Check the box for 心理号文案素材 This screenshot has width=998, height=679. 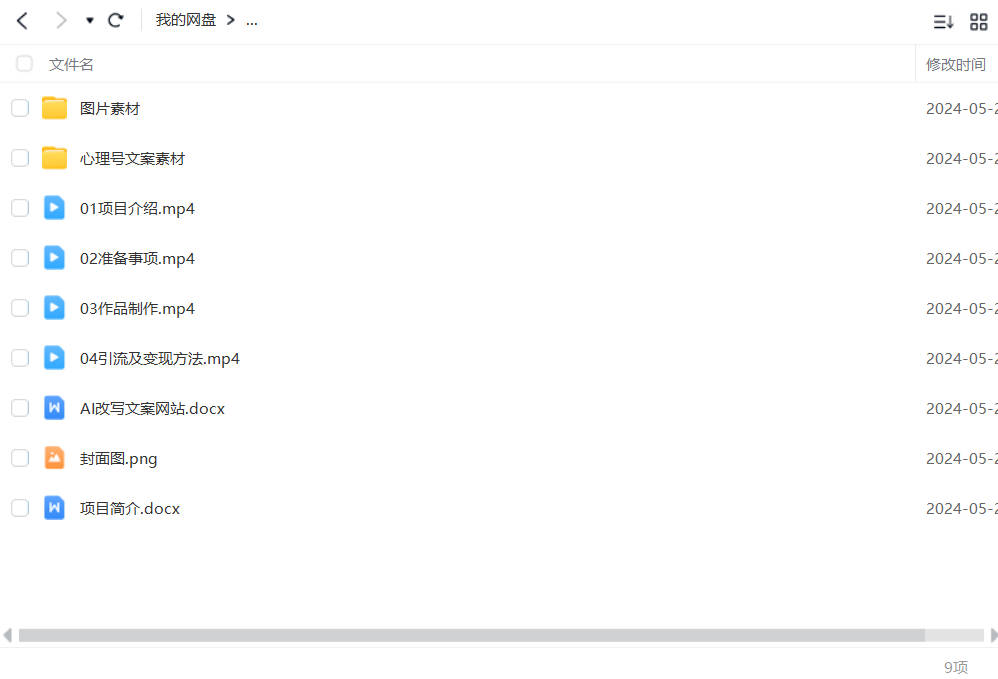pyautogui.click(x=20, y=158)
